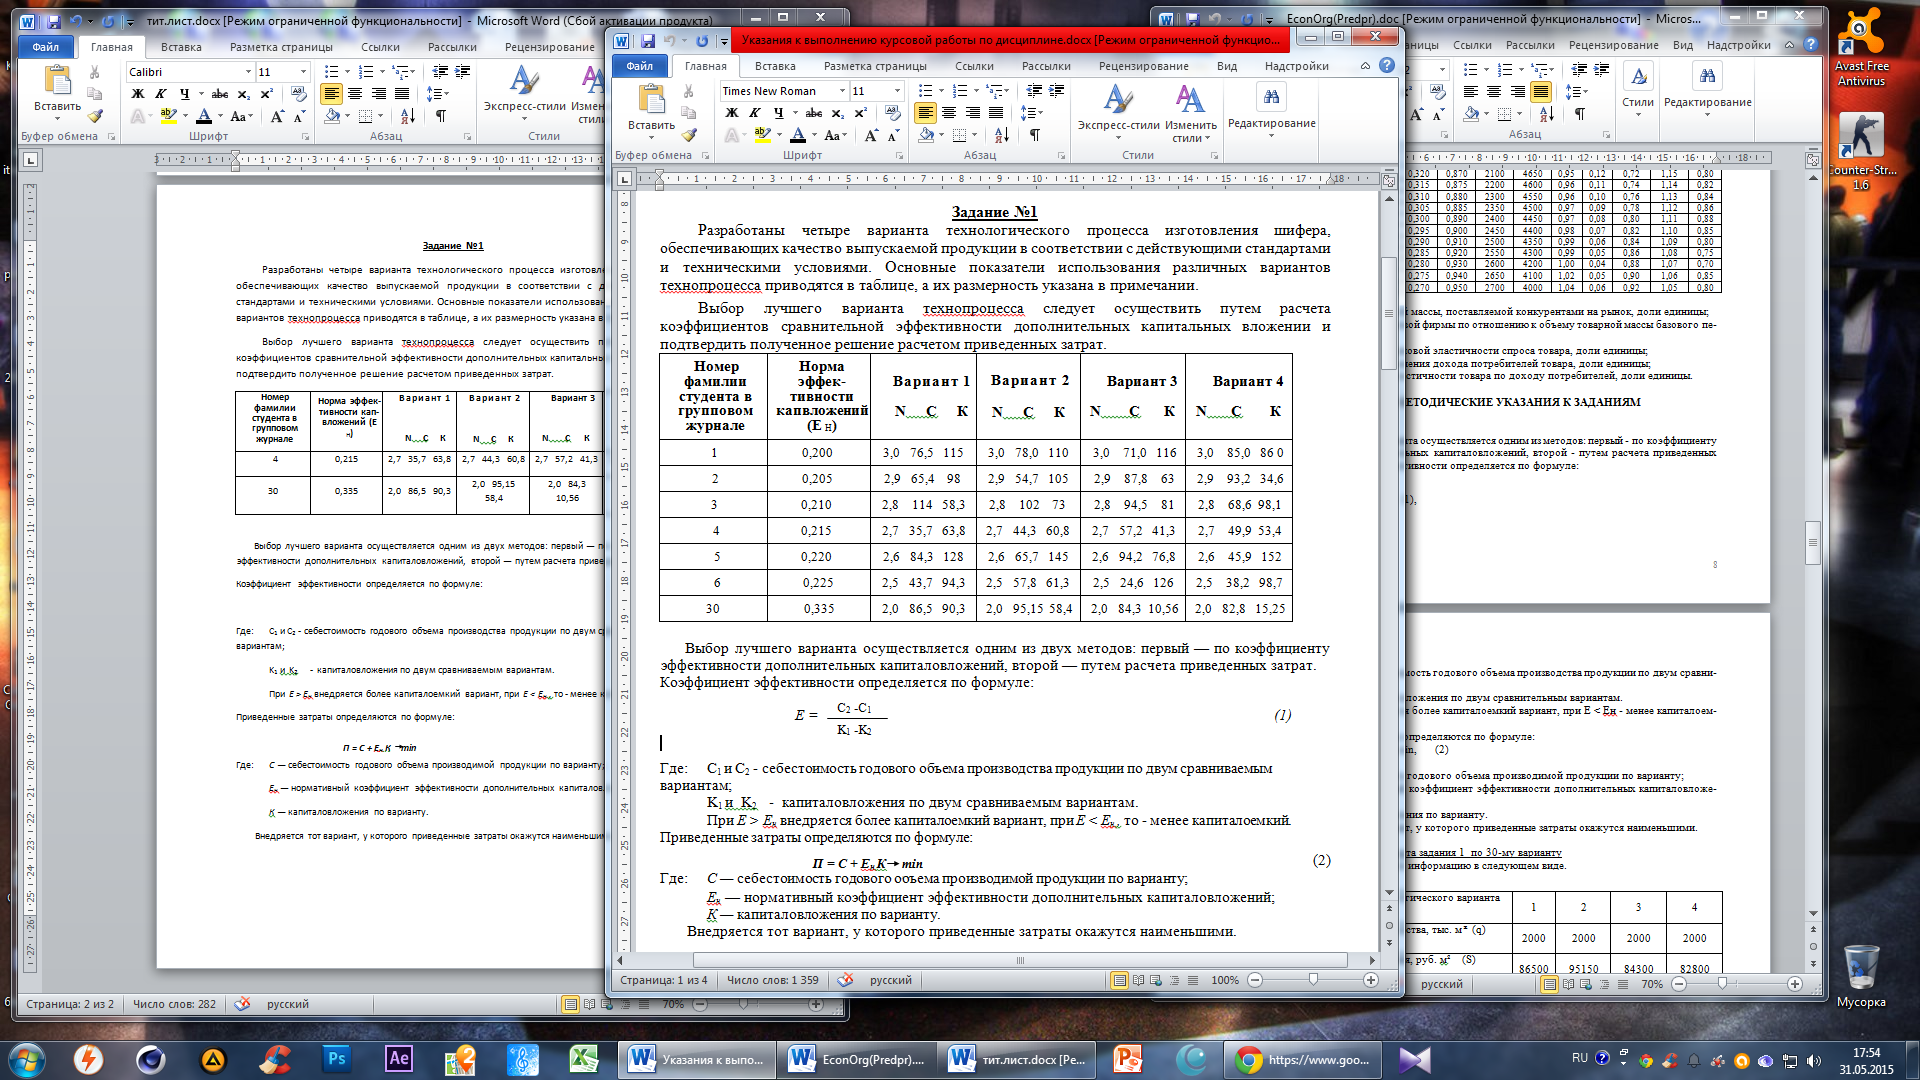The height and width of the screenshot is (1080, 1920).
Task: Toggle paragraph marks (¶) in front window
Action: [1035, 135]
